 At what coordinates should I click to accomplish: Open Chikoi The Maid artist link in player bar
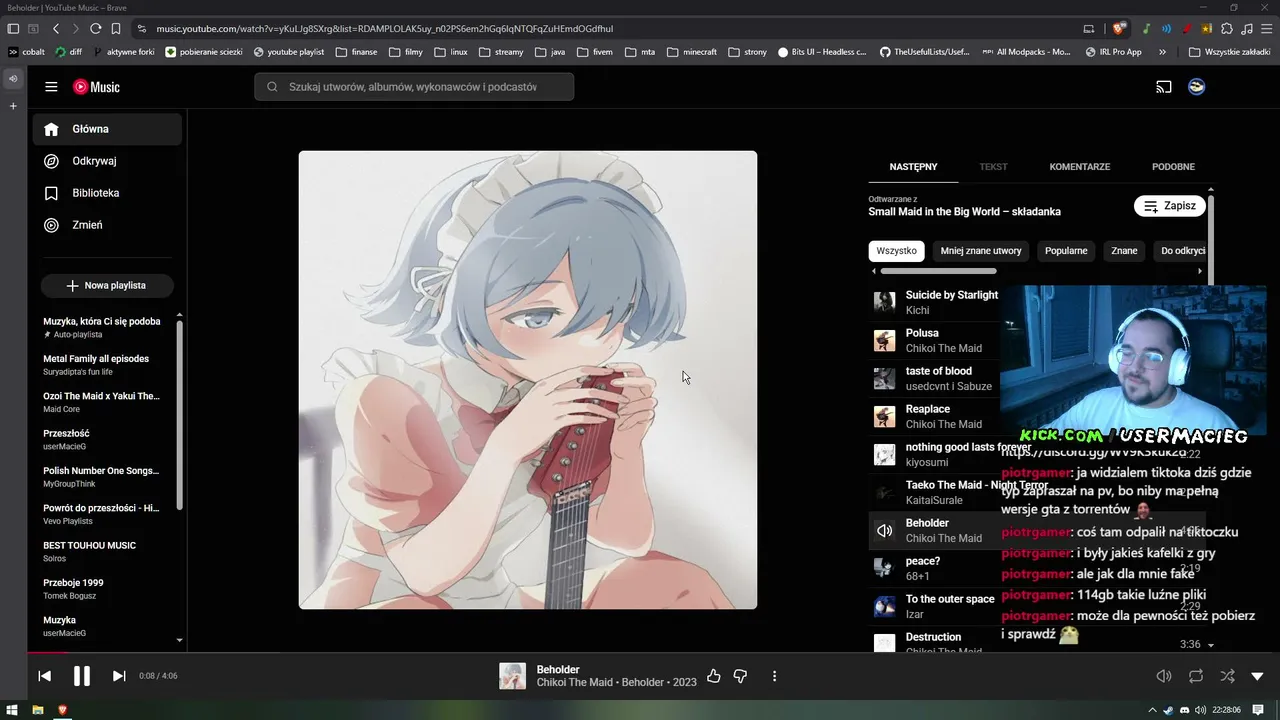(x=573, y=683)
